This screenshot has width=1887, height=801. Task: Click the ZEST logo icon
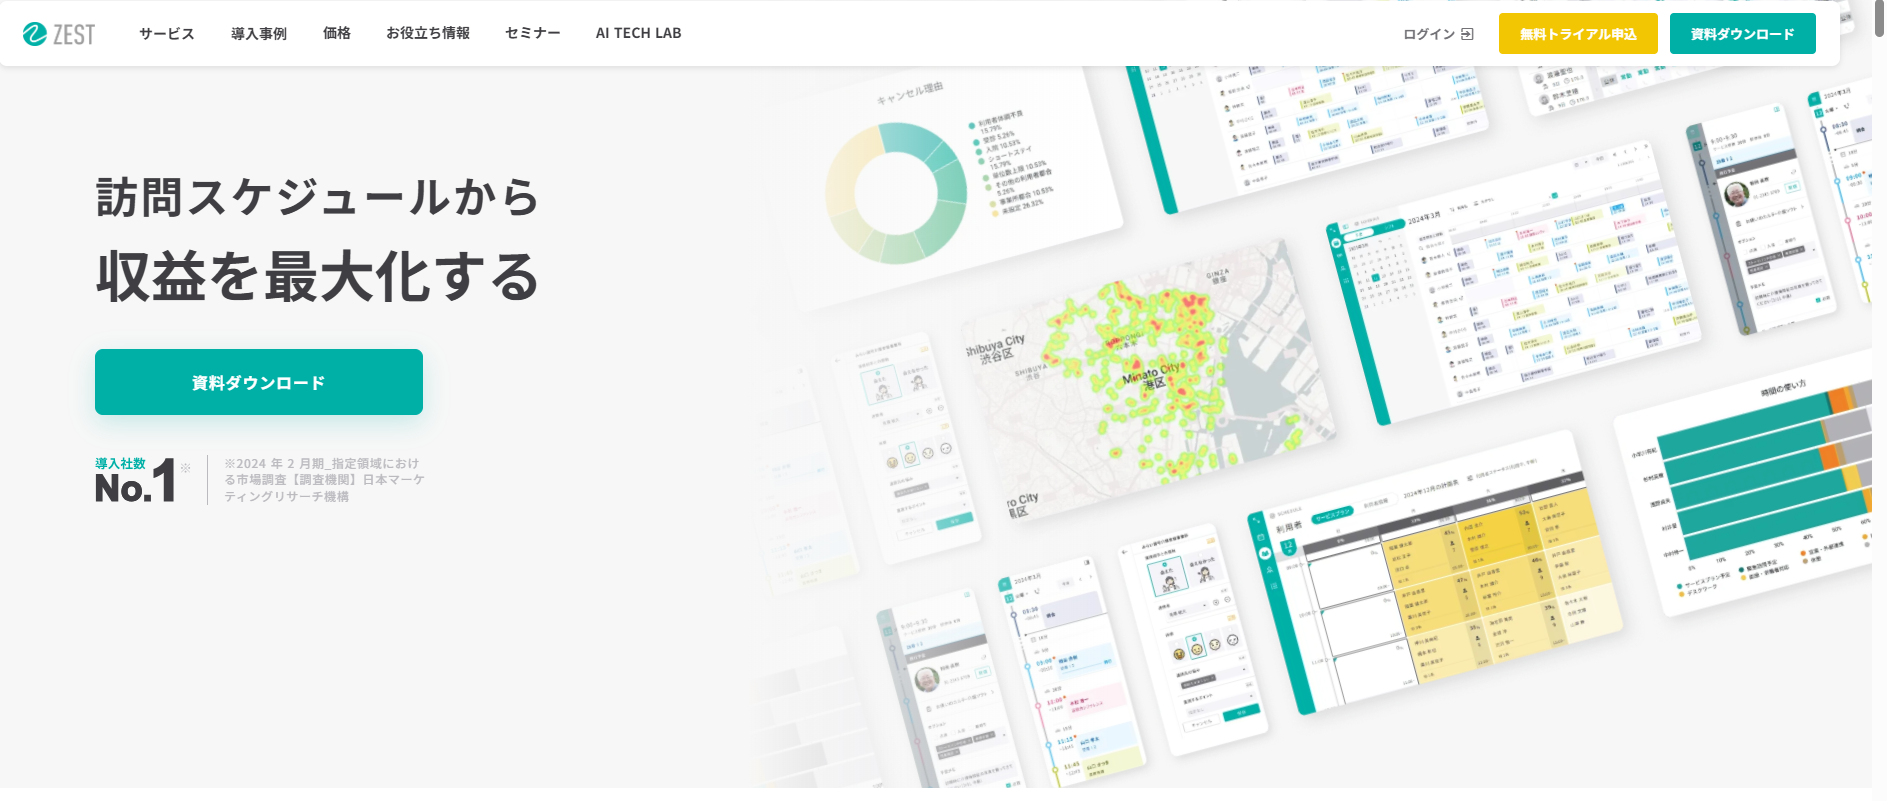[x=35, y=34]
